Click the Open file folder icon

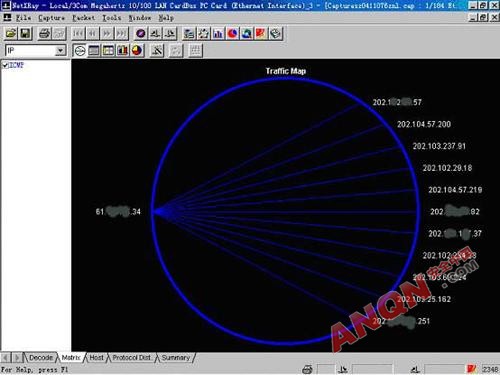pos(11,33)
